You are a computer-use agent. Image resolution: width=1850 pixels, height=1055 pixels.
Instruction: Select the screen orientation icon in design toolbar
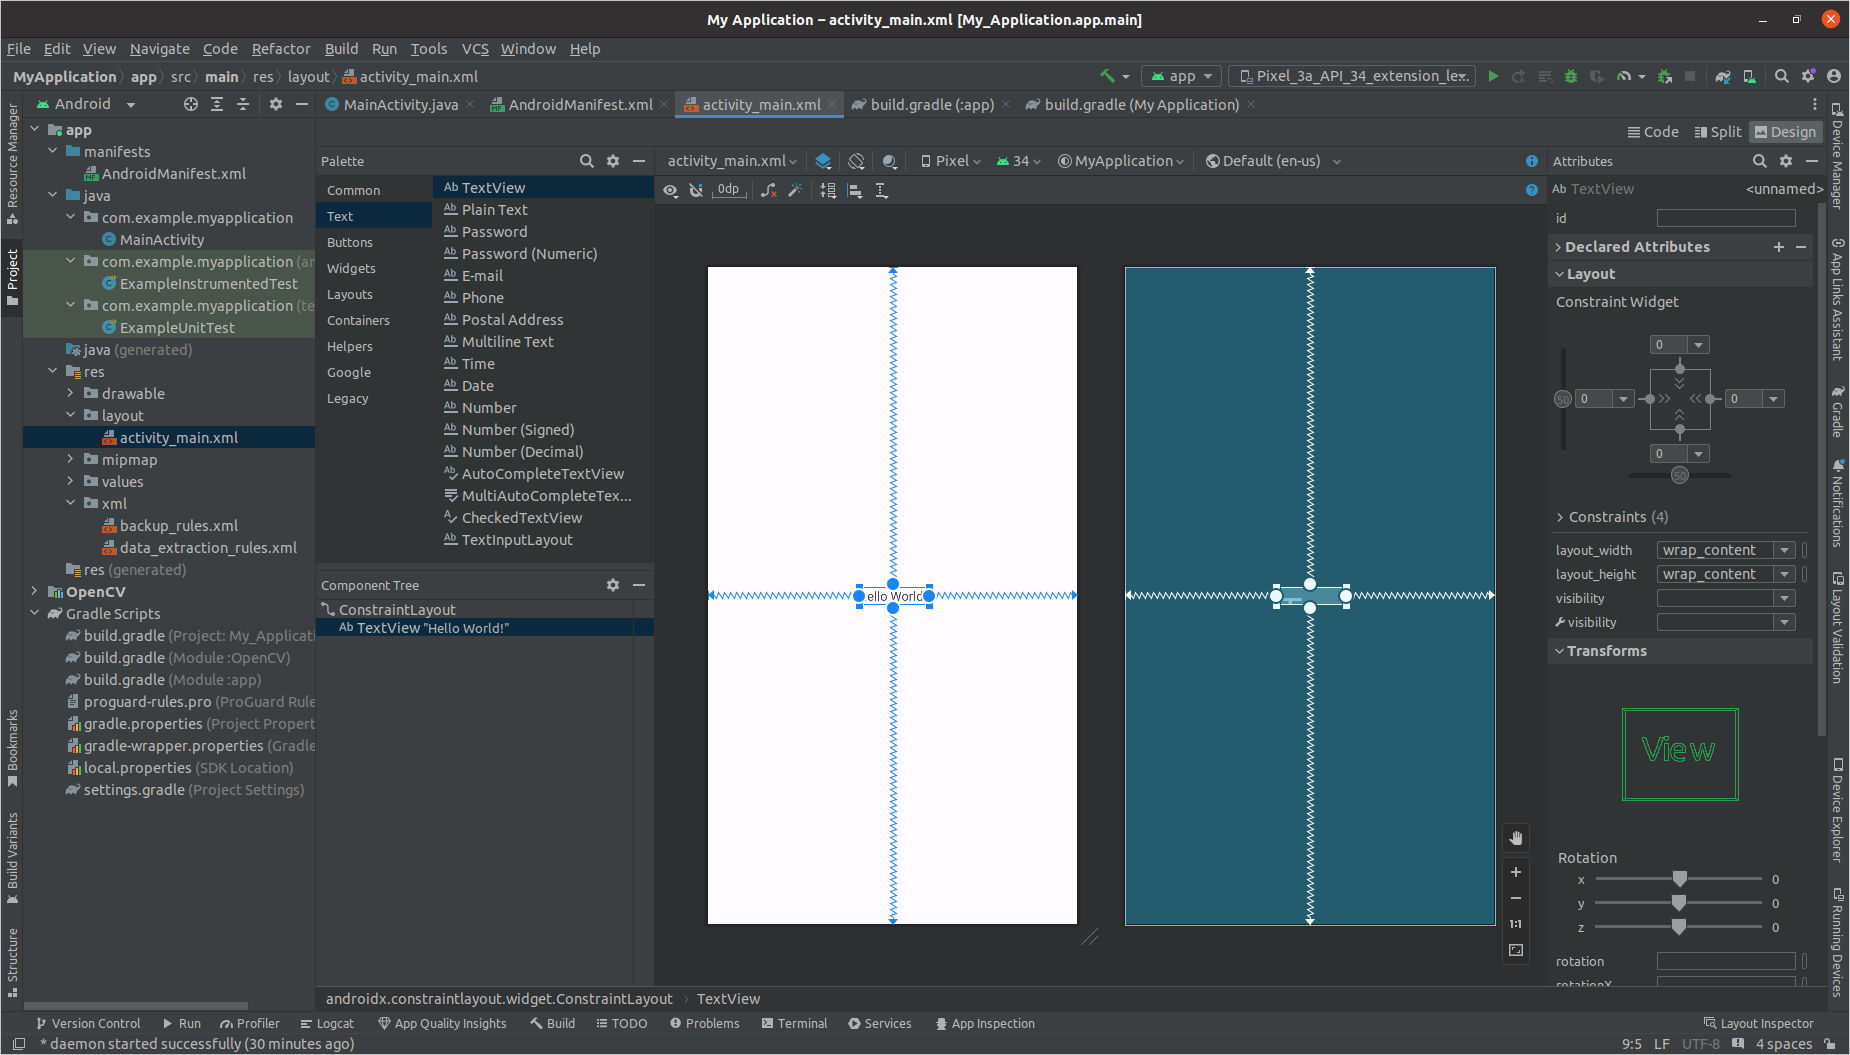pyautogui.click(x=857, y=160)
